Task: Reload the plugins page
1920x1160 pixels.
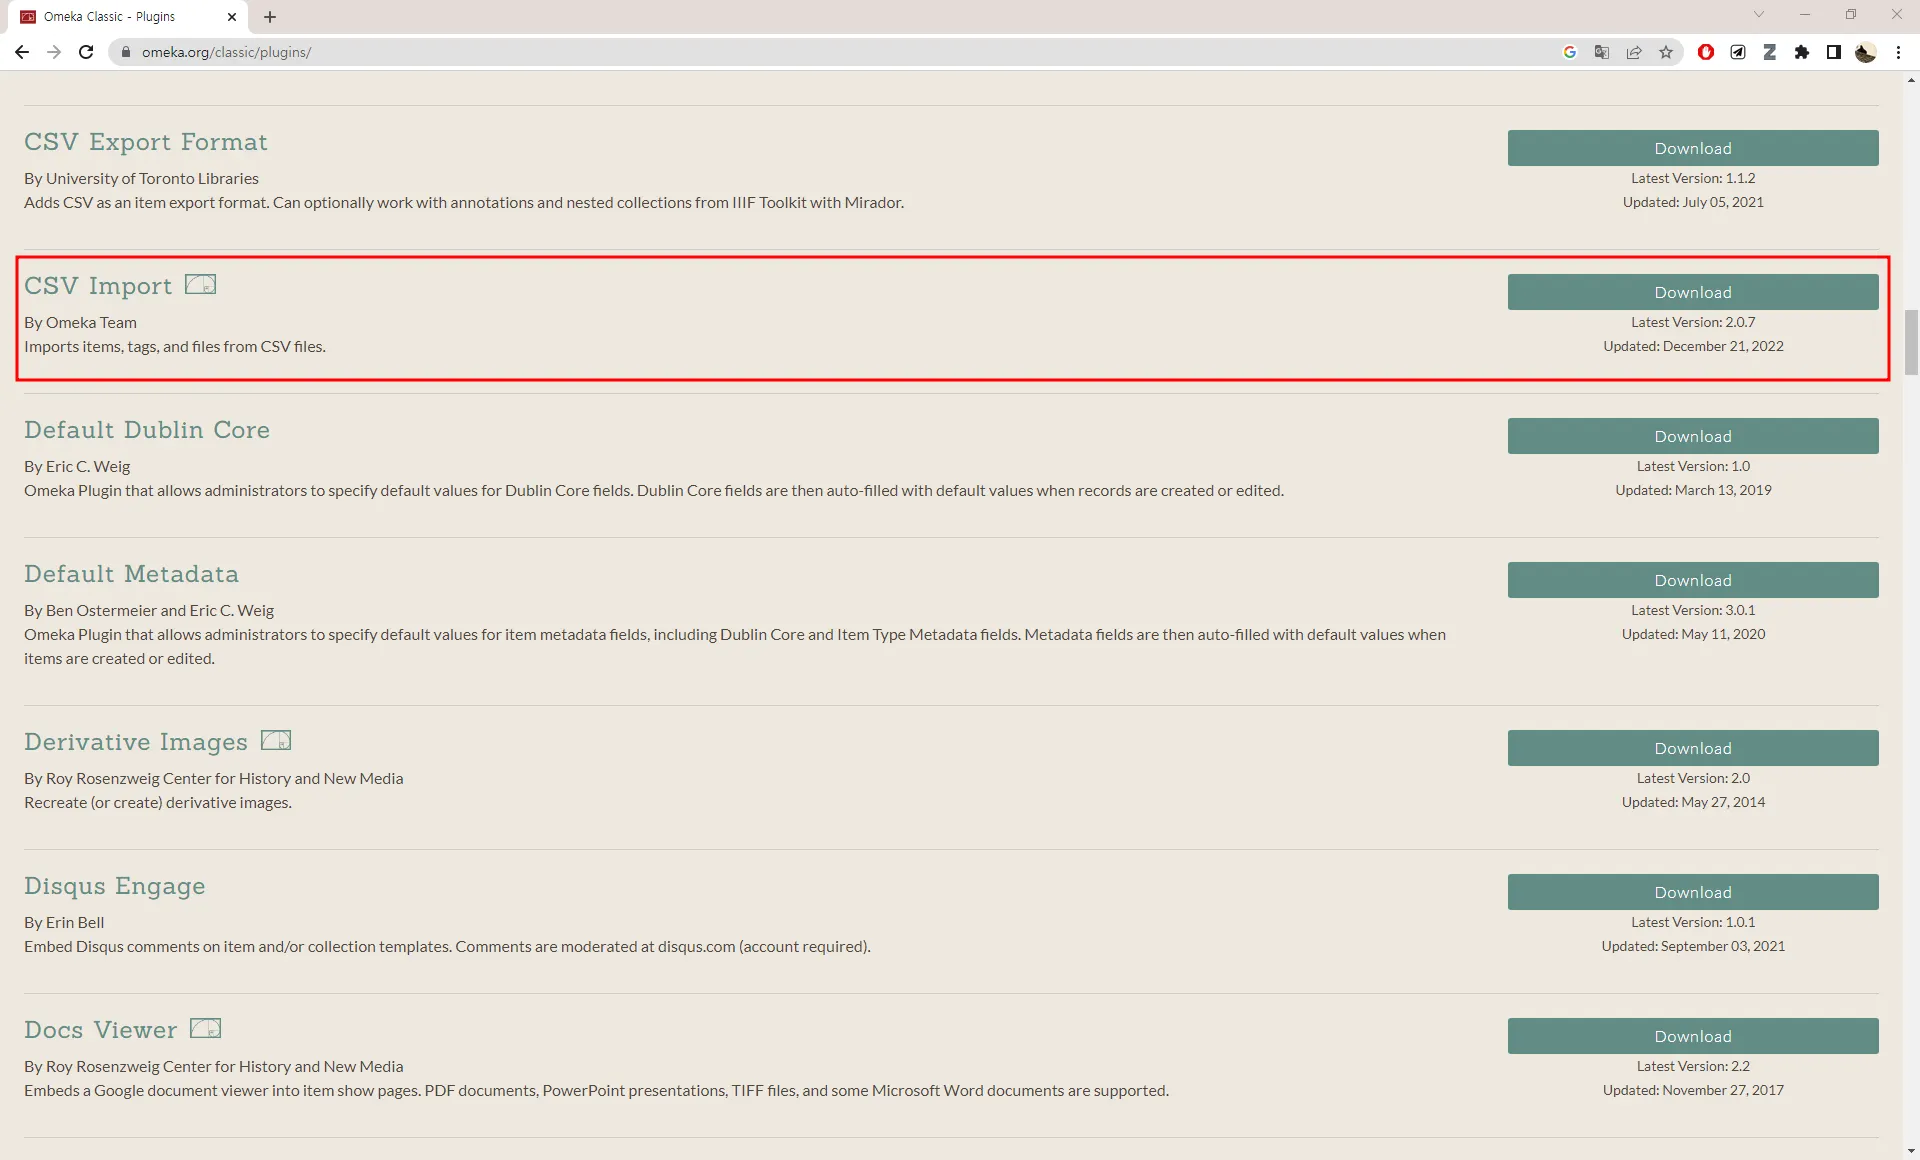Action: (x=86, y=52)
